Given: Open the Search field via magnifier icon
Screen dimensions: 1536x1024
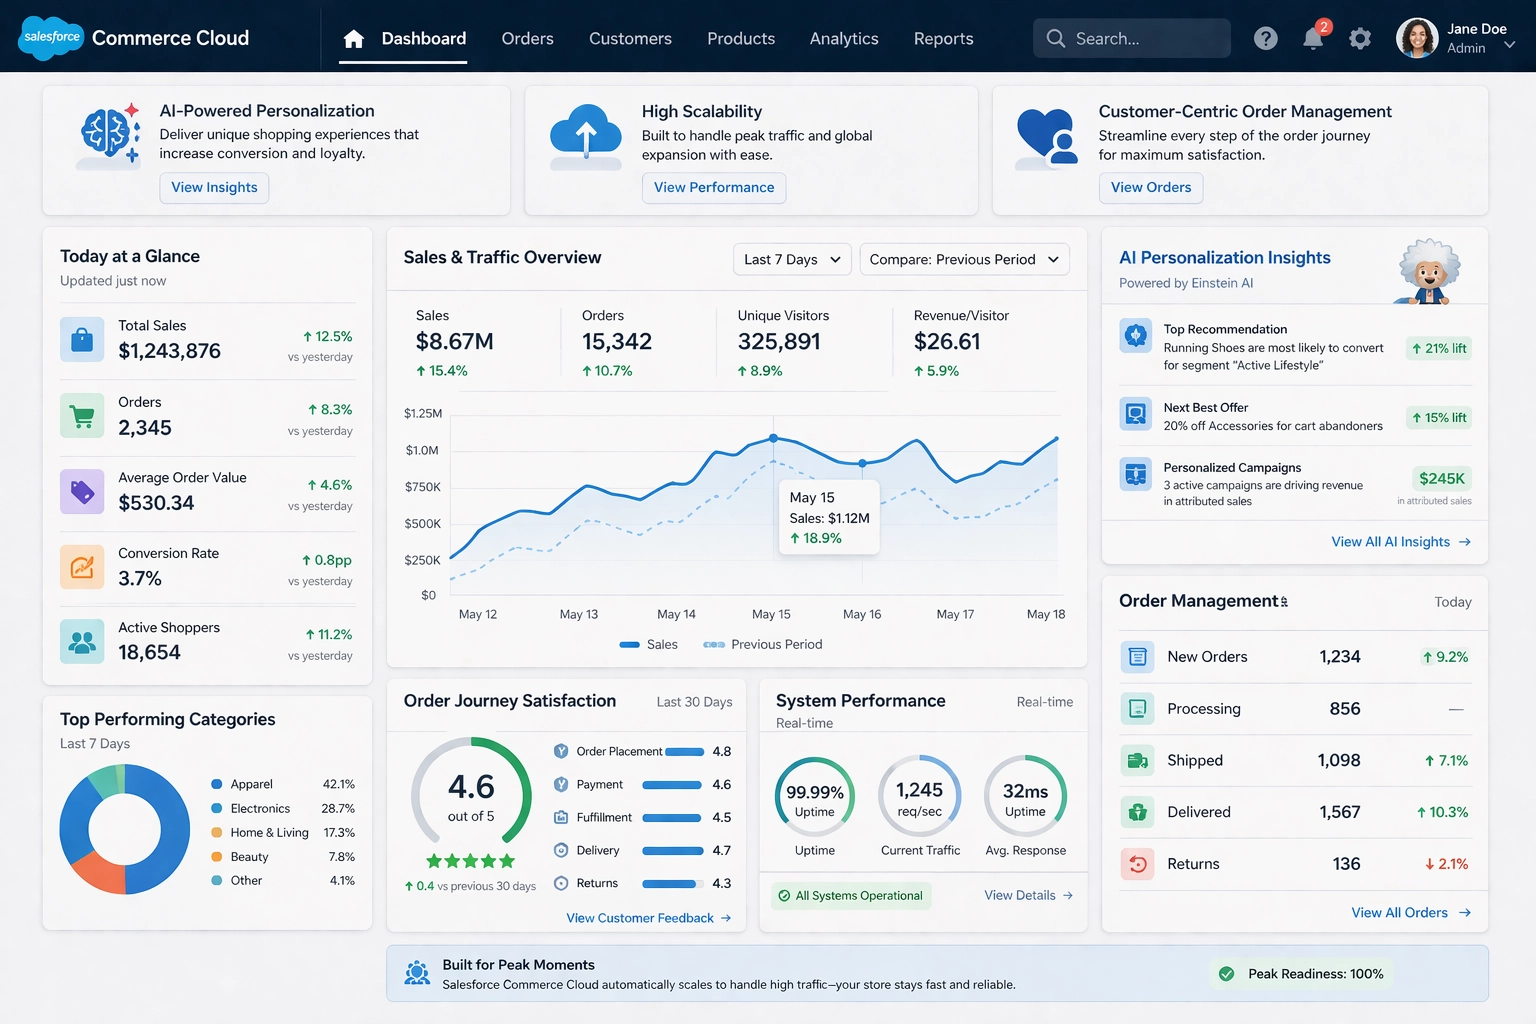Looking at the screenshot, I should coord(1056,38).
